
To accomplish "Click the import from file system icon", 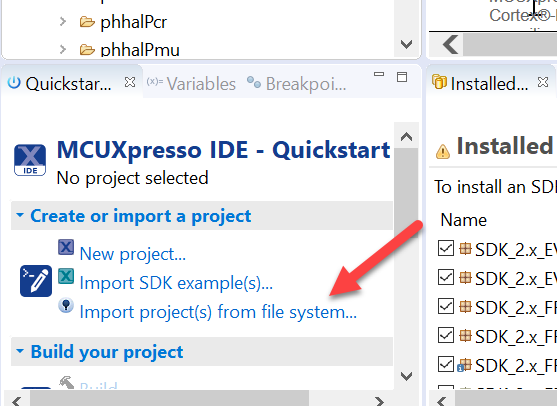I will pos(66,305).
